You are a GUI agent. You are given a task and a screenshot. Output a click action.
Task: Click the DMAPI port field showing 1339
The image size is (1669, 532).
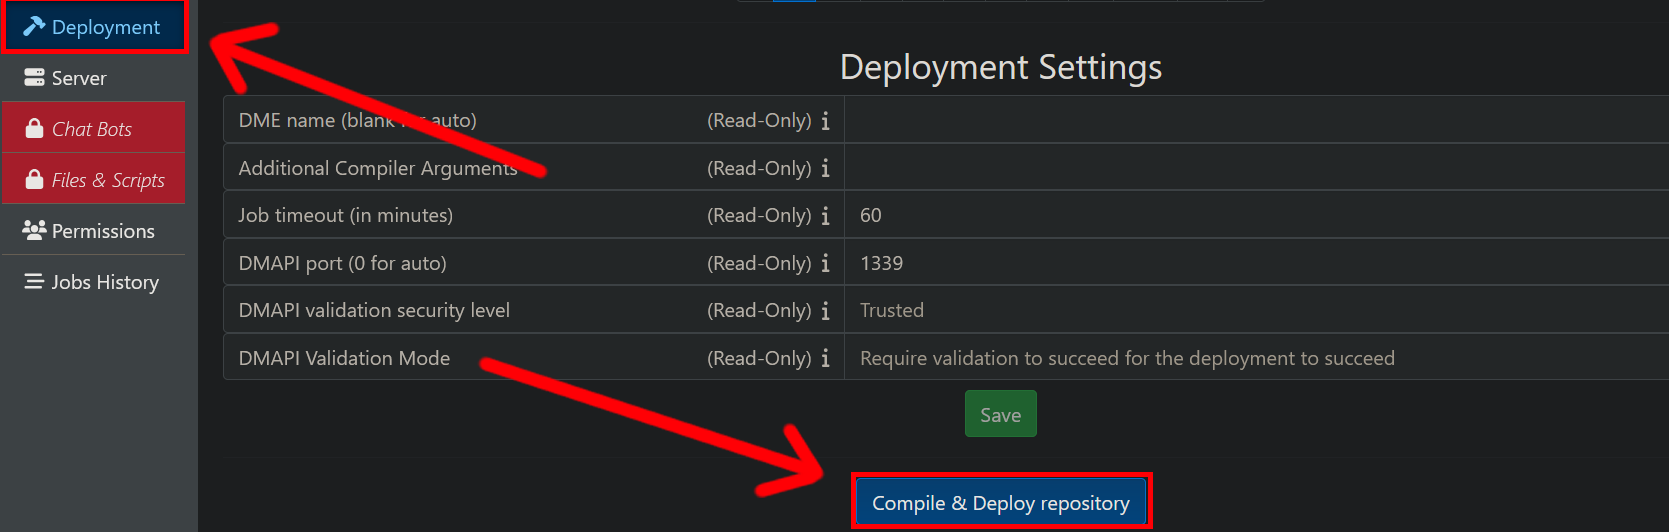pyautogui.click(x=1255, y=263)
